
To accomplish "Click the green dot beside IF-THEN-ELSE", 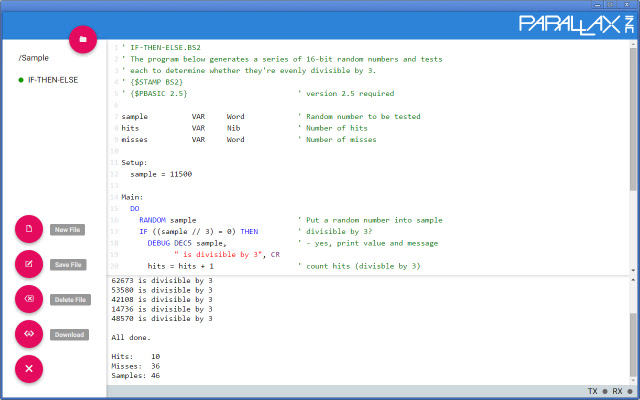I will 20,79.
